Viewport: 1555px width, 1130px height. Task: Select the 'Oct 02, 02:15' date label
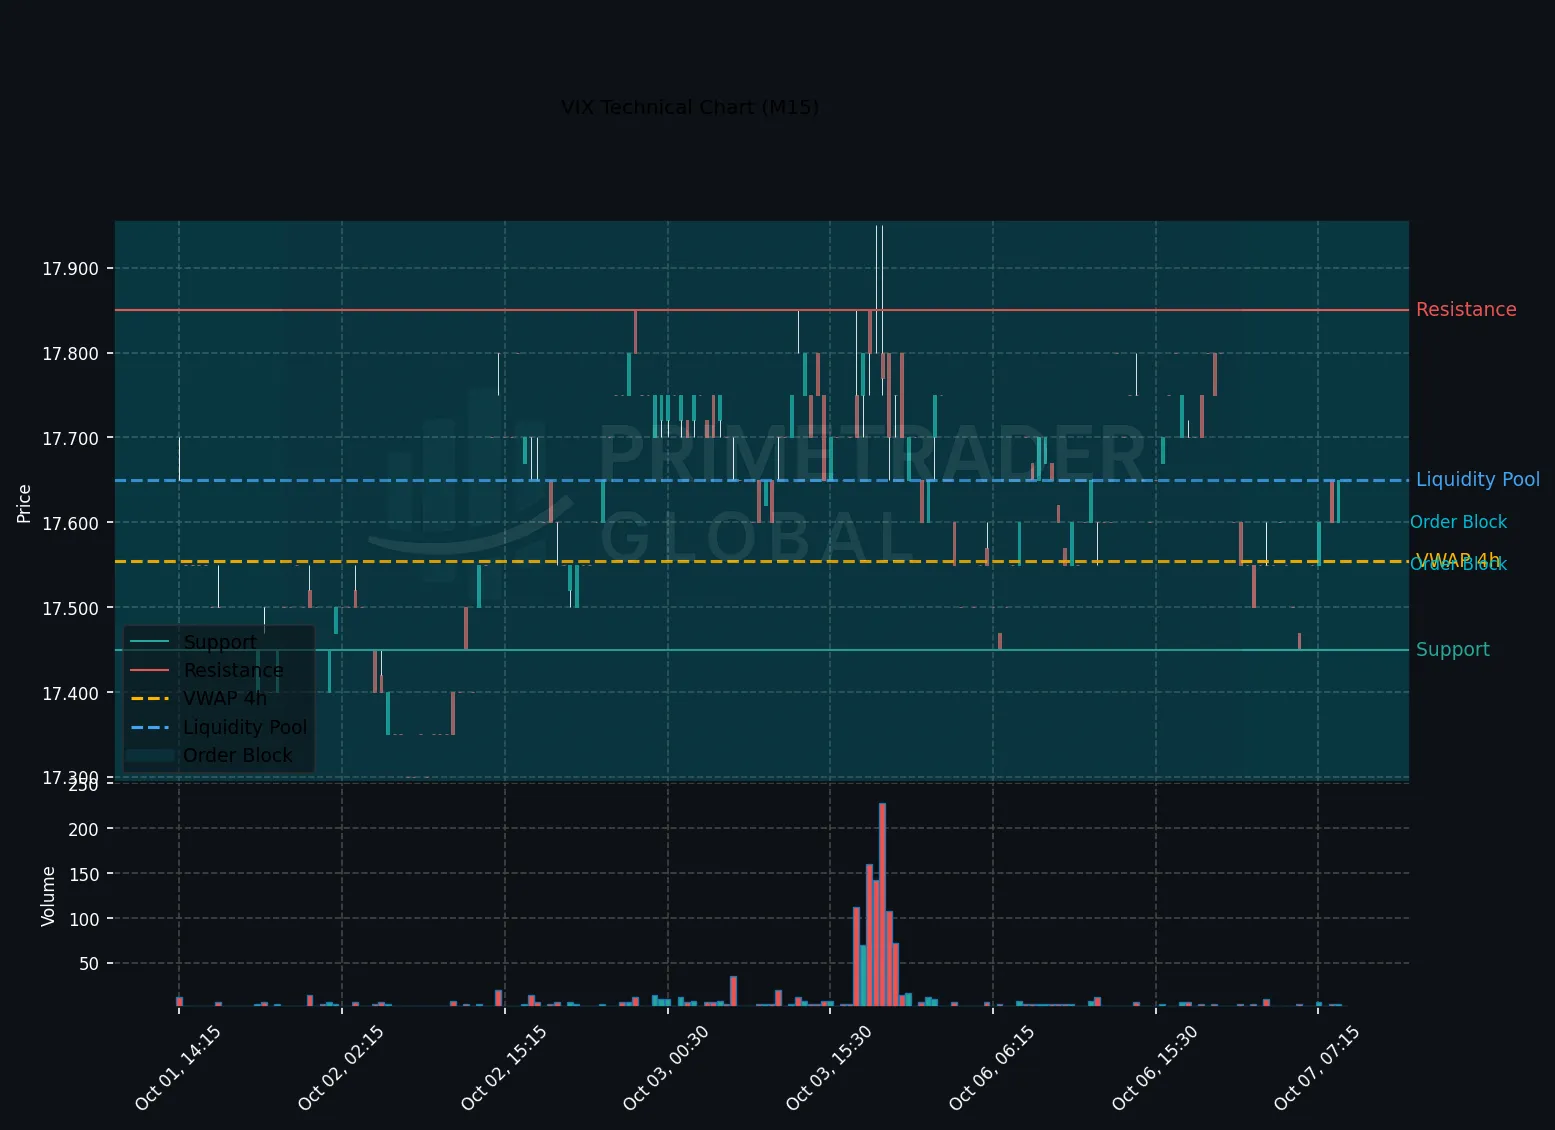pos(341,1067)
